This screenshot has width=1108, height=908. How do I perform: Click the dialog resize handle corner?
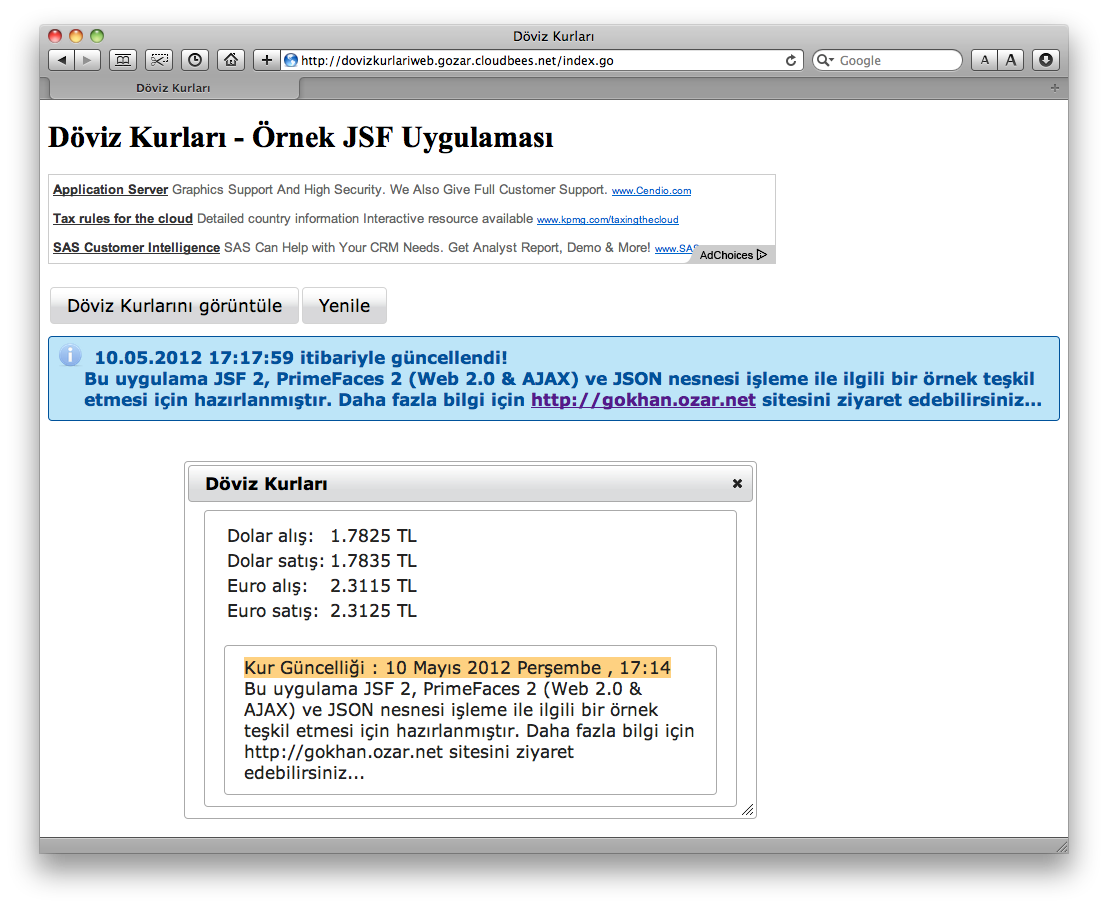747,810
